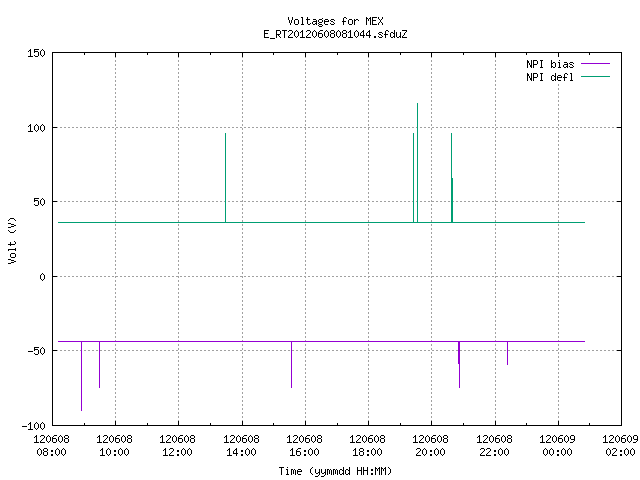This screenshot has width=640, height=480.
Task: Click the x-axis tick label 120608 14:00
Action: (242, 446)
